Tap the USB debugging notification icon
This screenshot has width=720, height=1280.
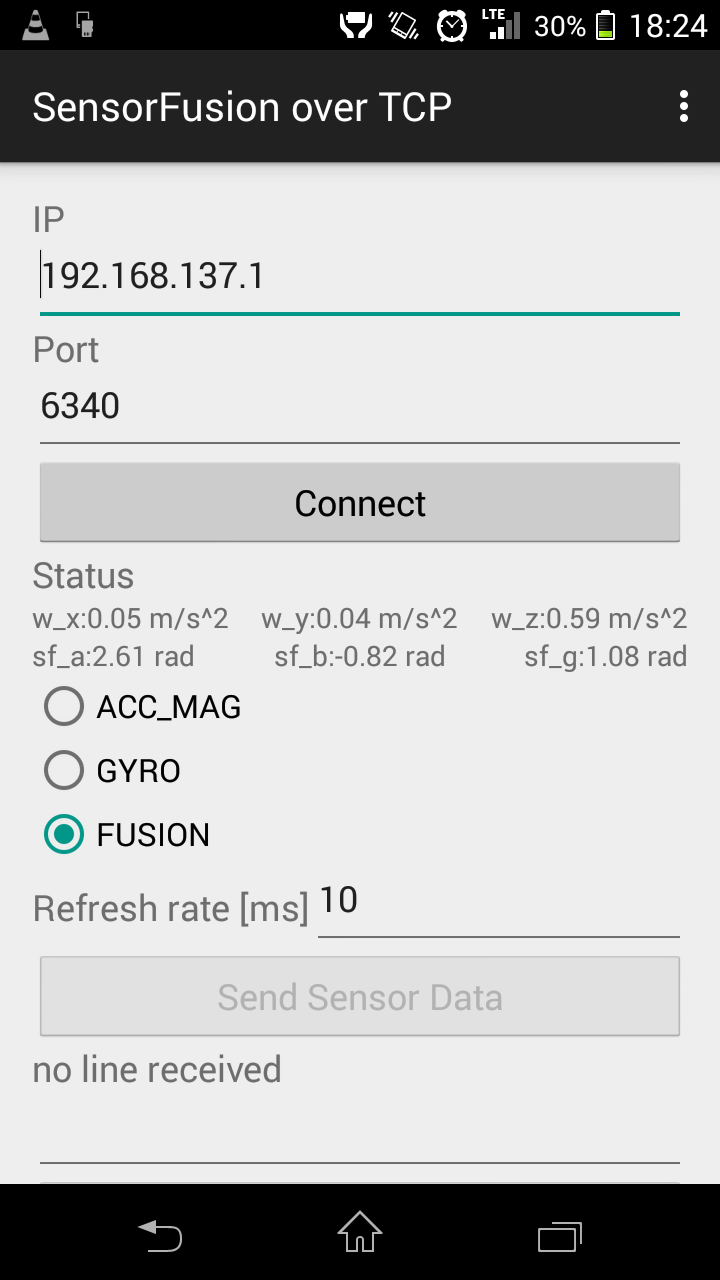85,24
